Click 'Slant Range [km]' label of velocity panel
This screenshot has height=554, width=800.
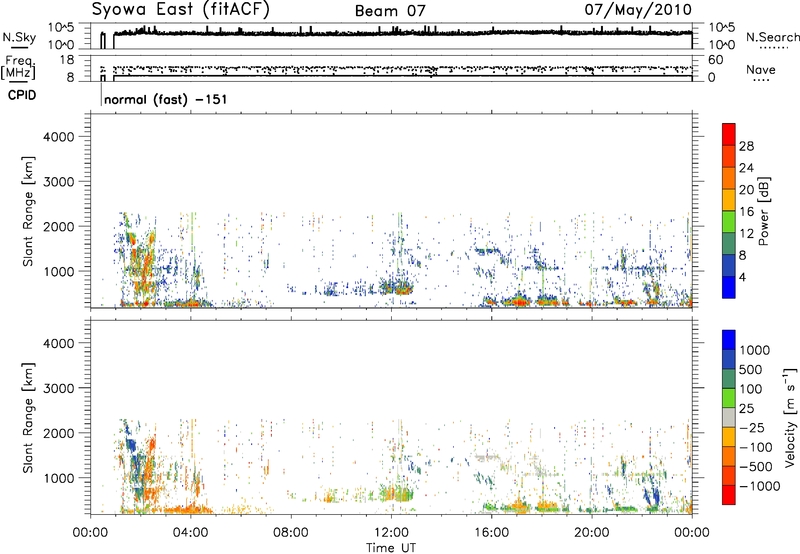28,417
